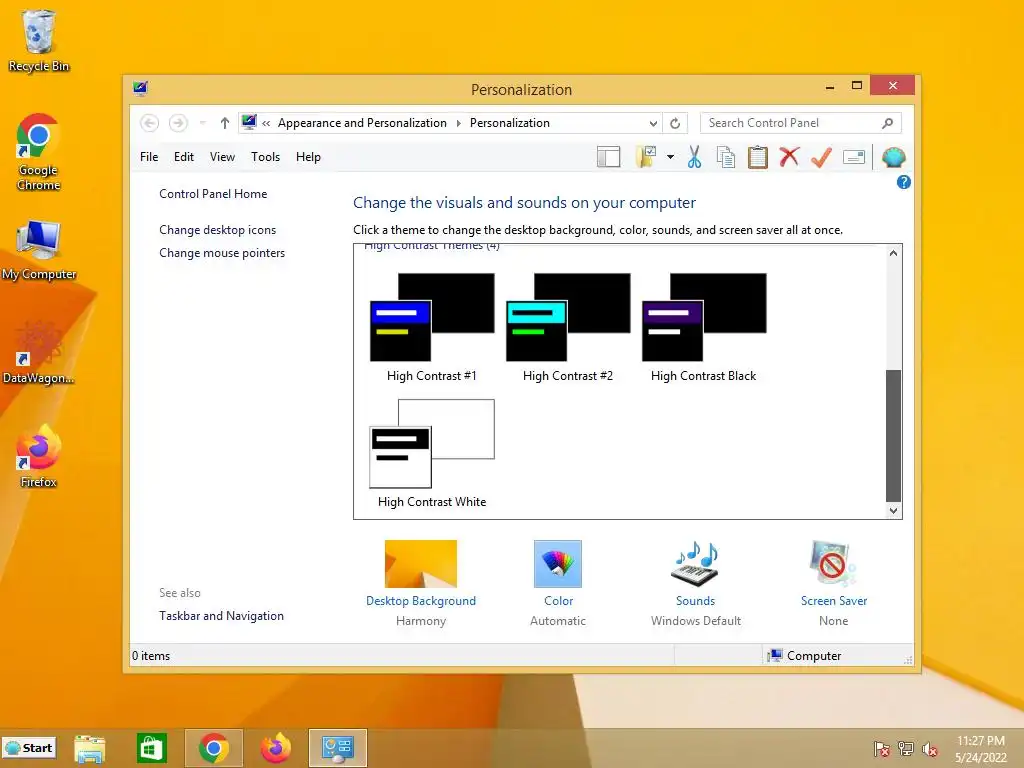Click the network tray icon

click(x=905, y=749)
